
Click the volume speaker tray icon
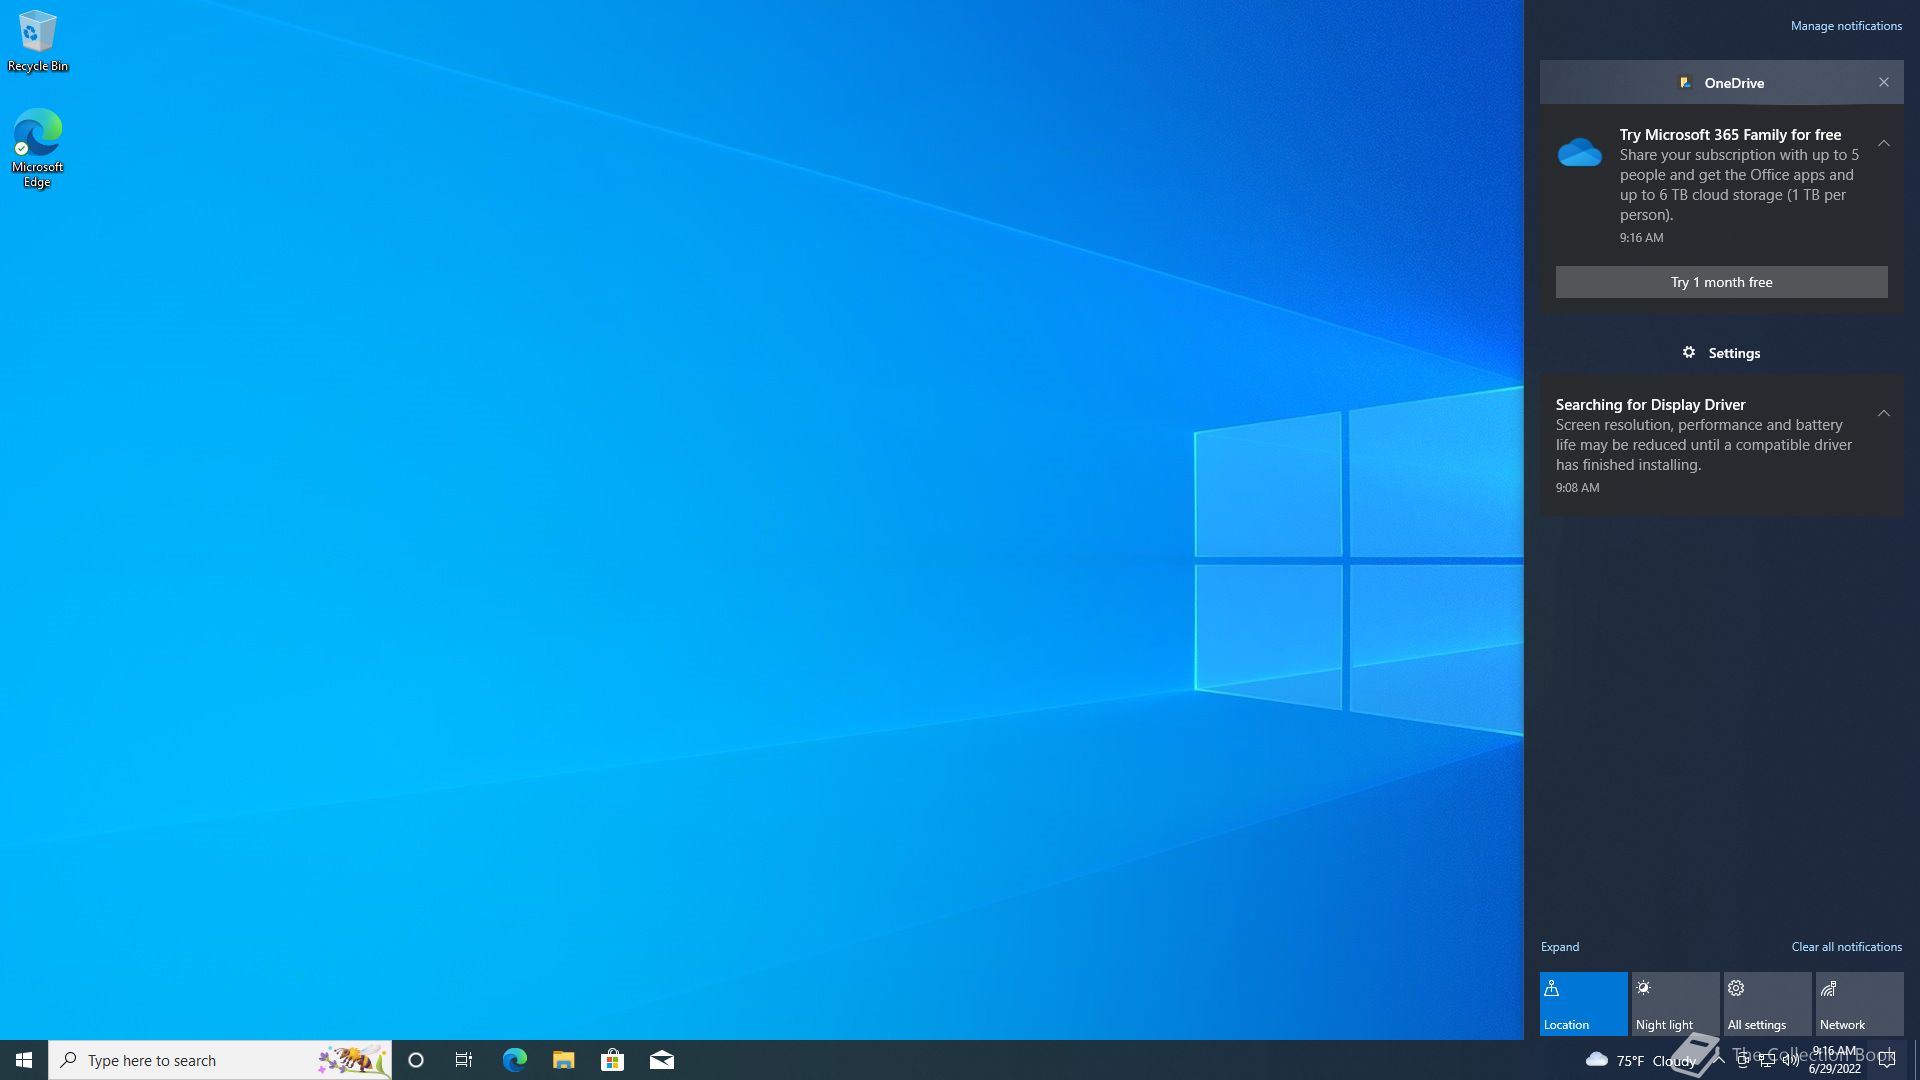[1791, 1061]
